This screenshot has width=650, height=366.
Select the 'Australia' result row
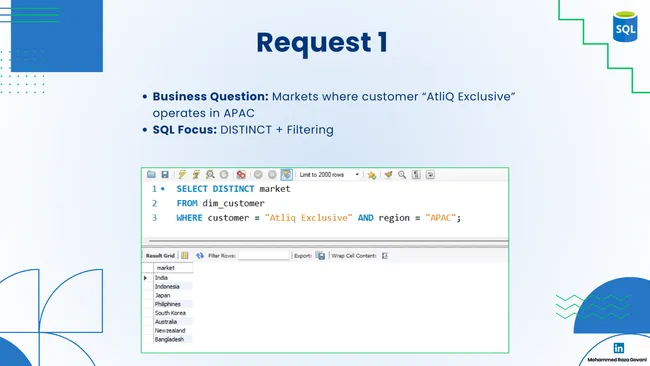(x=173, y=322)
